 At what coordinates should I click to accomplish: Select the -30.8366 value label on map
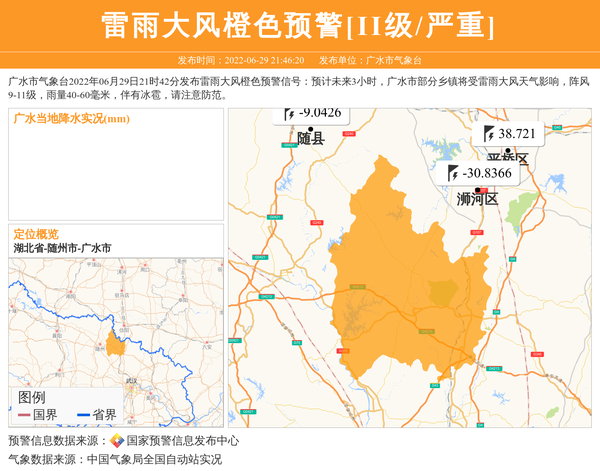(x=488, y=174)
